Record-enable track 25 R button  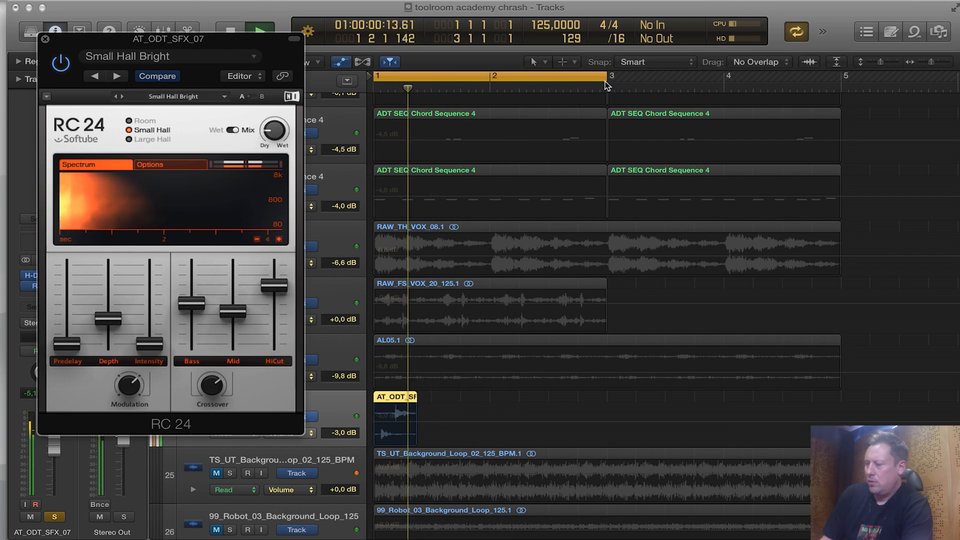click(247, 473)
